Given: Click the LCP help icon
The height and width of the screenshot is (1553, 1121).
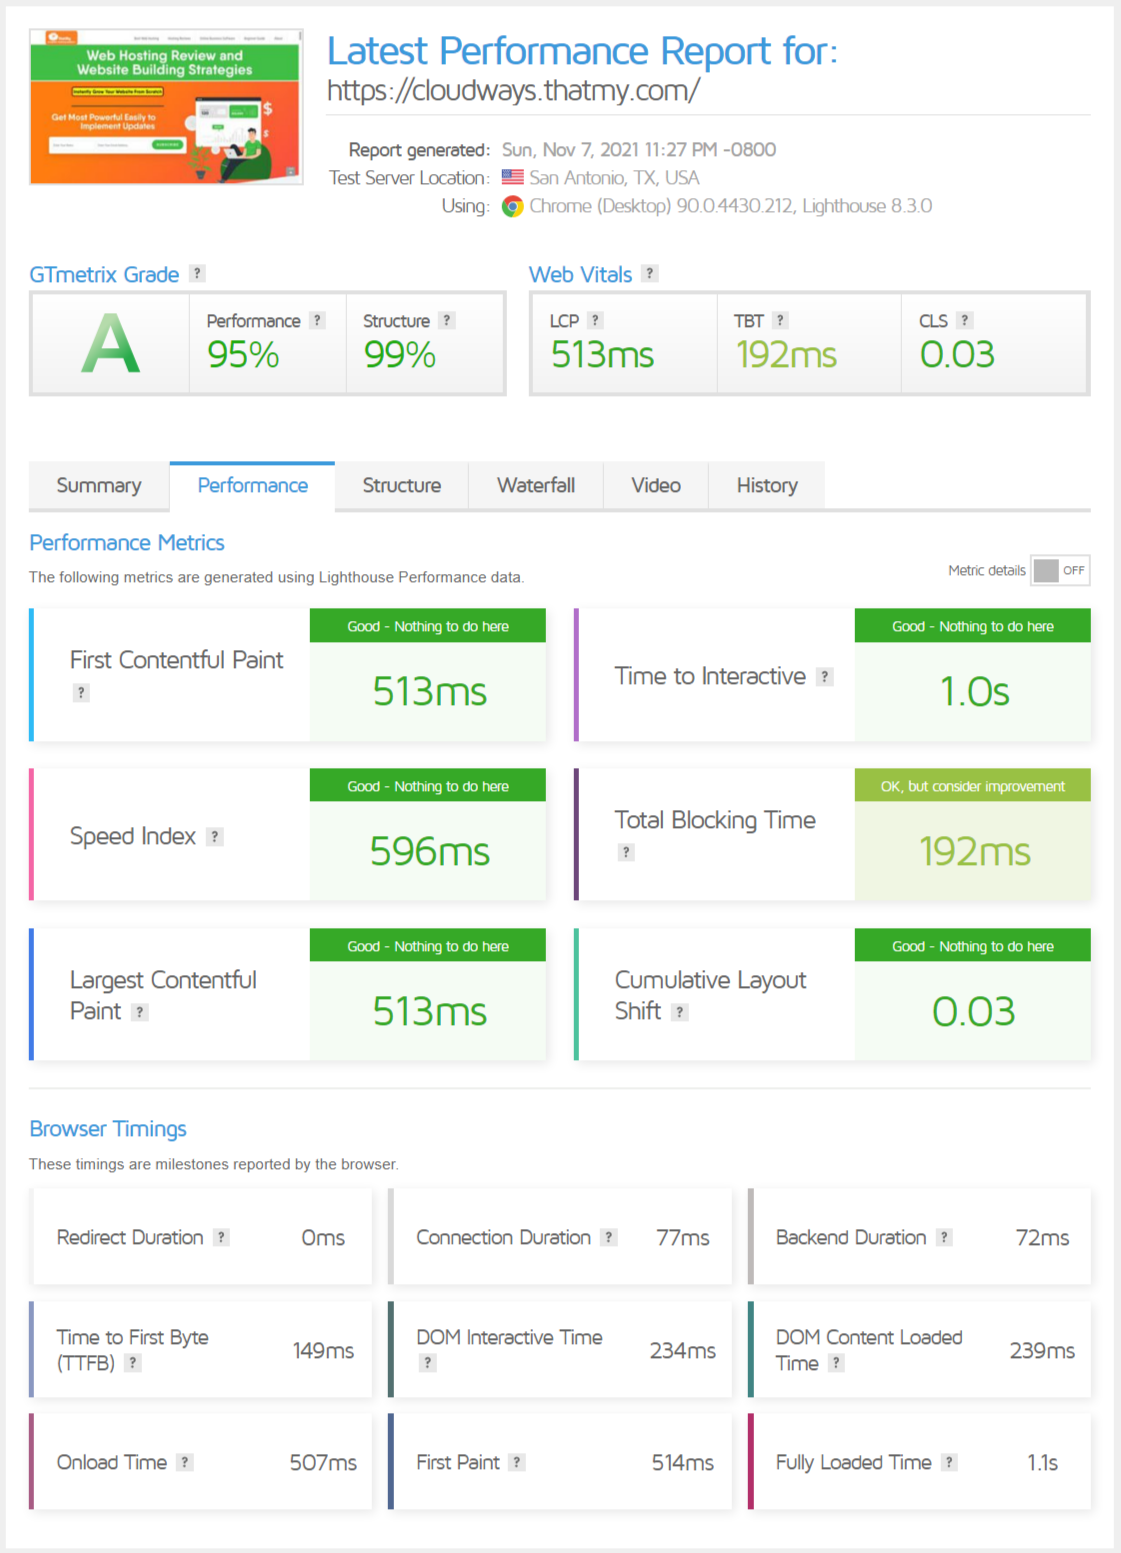Looking at the screenshot, I should pyautogui.click(x=595, y=320).
